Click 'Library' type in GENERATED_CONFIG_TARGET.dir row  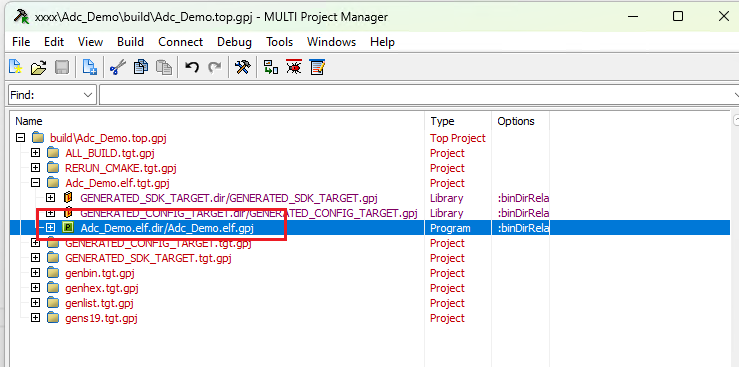click(446, 213)
